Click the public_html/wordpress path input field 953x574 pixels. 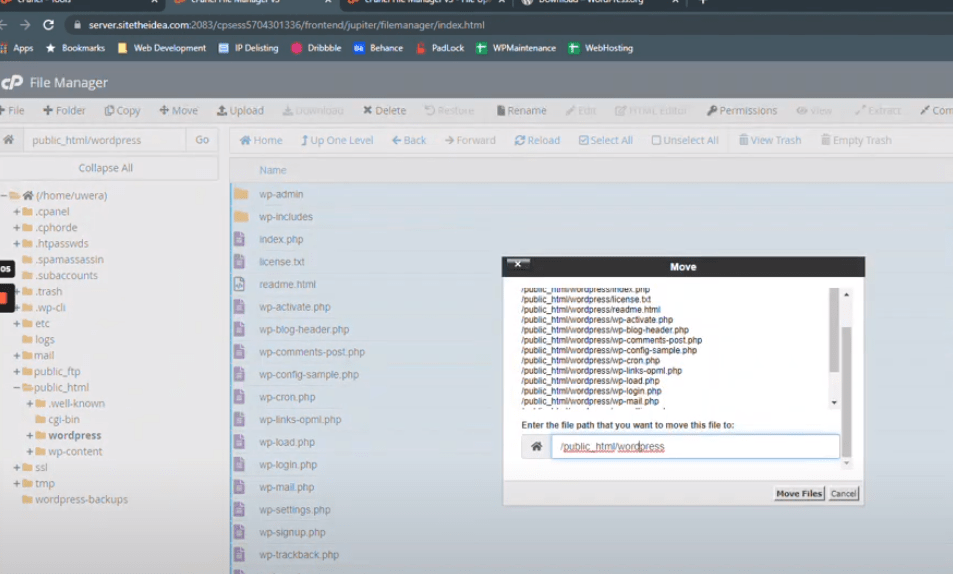click(x=105, y=140)
